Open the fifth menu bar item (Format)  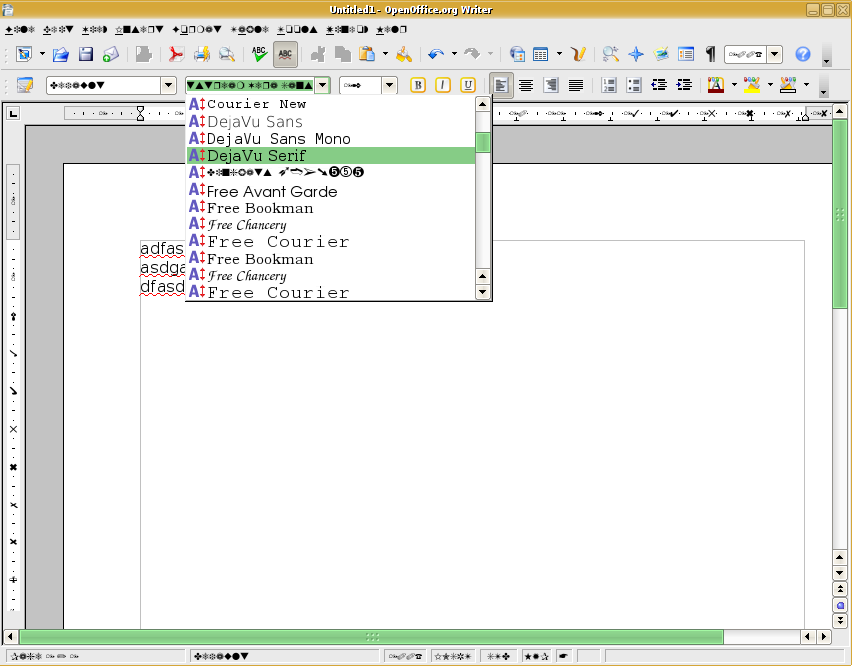(x=197, y=29)
